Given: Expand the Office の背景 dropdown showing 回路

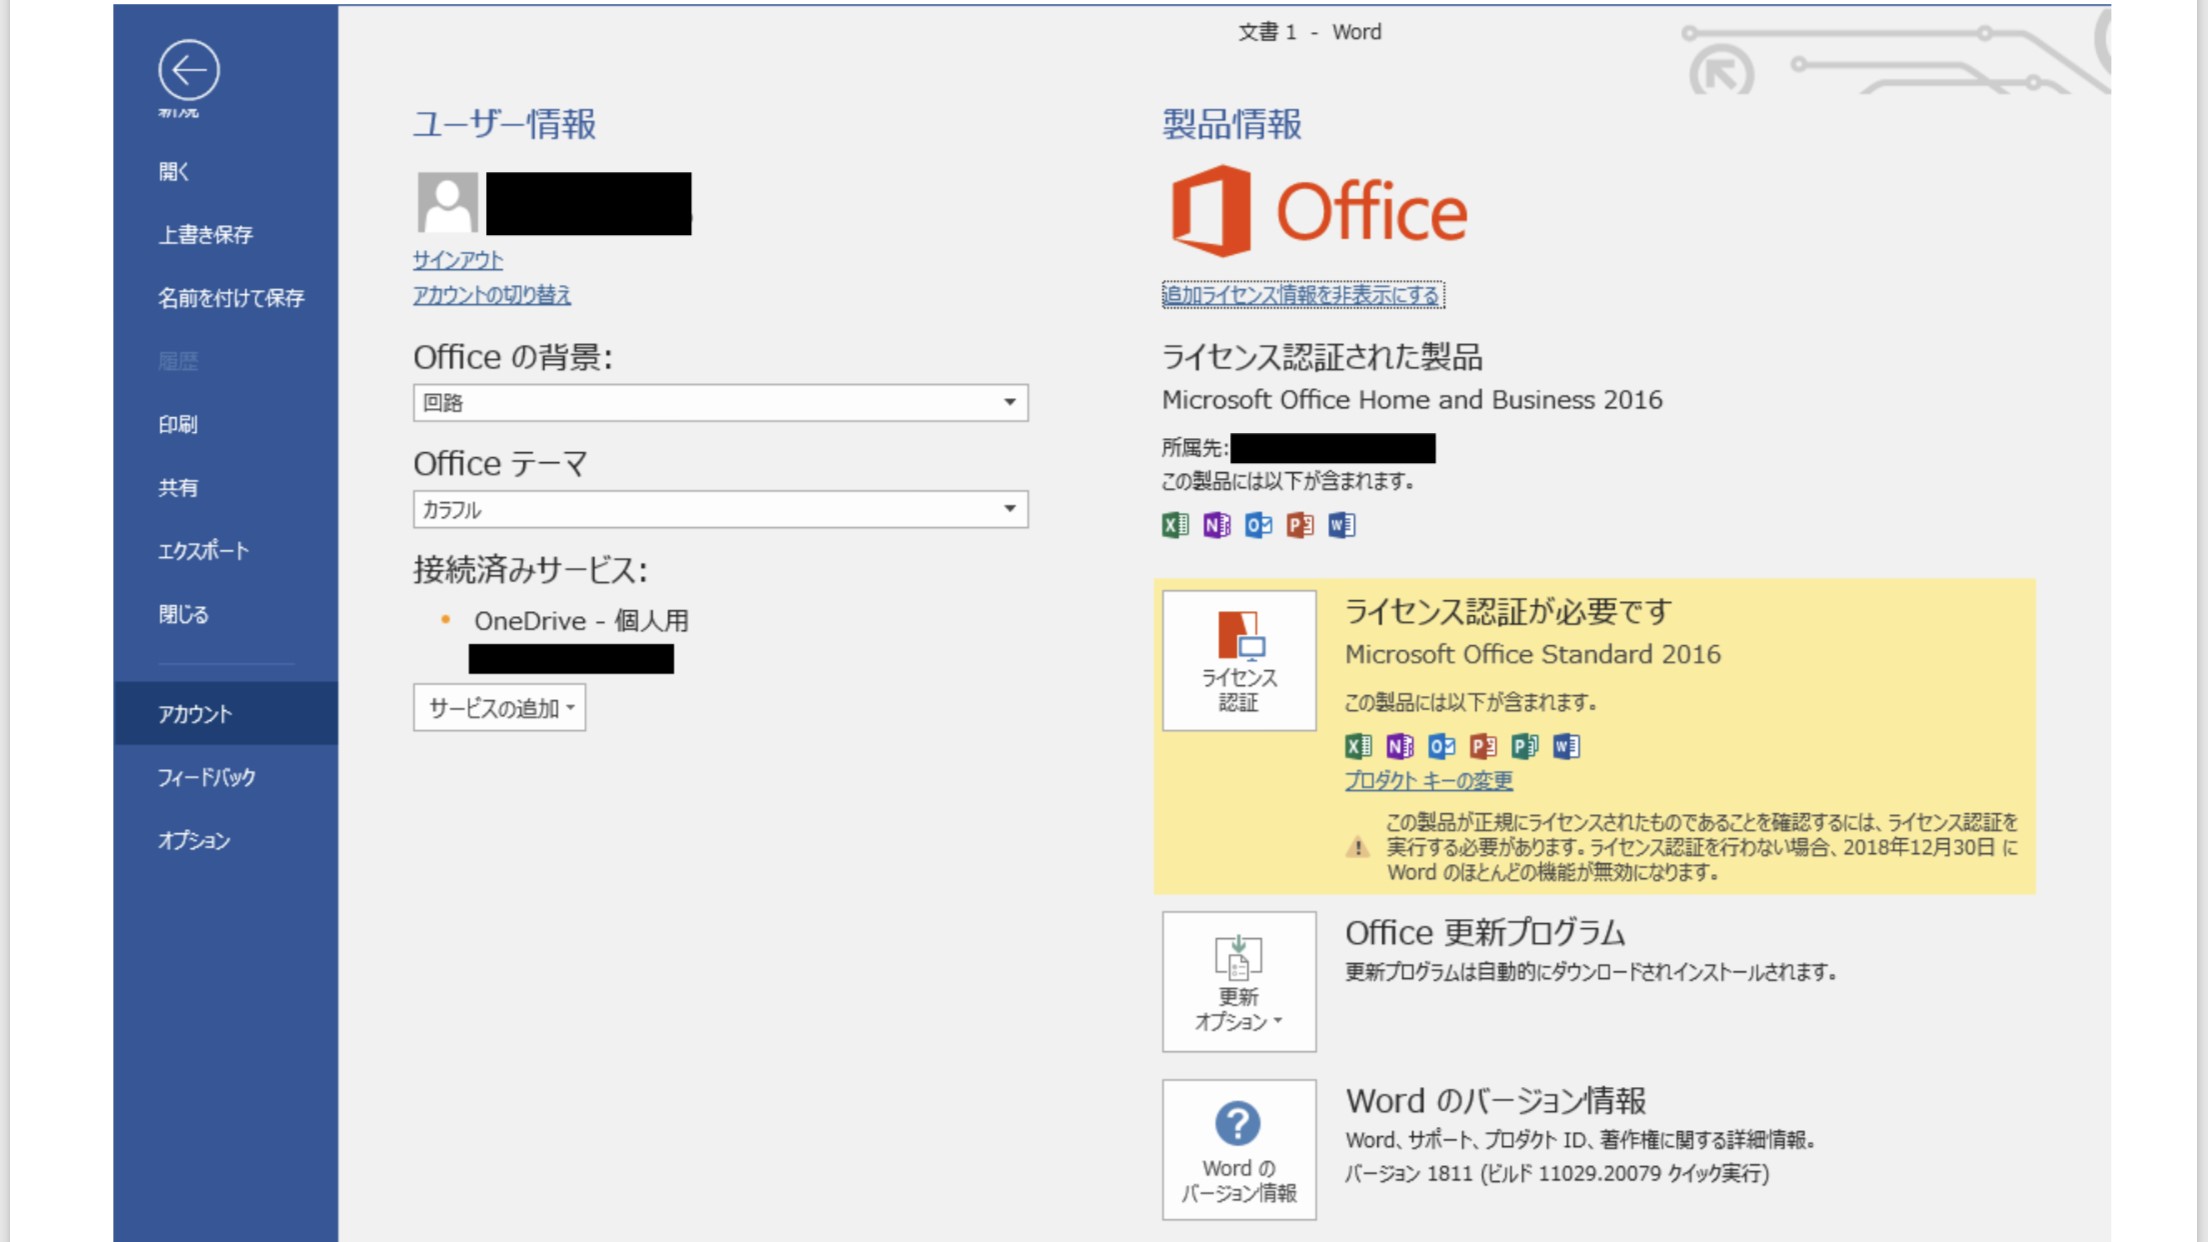Looking at the screenshot, I should [x=720, y=402].
